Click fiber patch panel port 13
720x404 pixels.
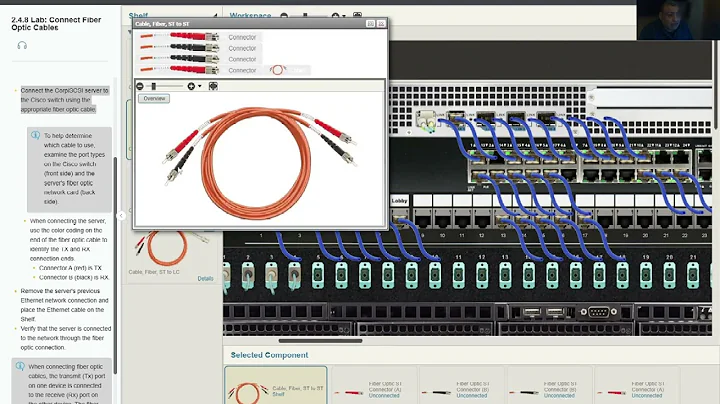[x=505, y=275]
